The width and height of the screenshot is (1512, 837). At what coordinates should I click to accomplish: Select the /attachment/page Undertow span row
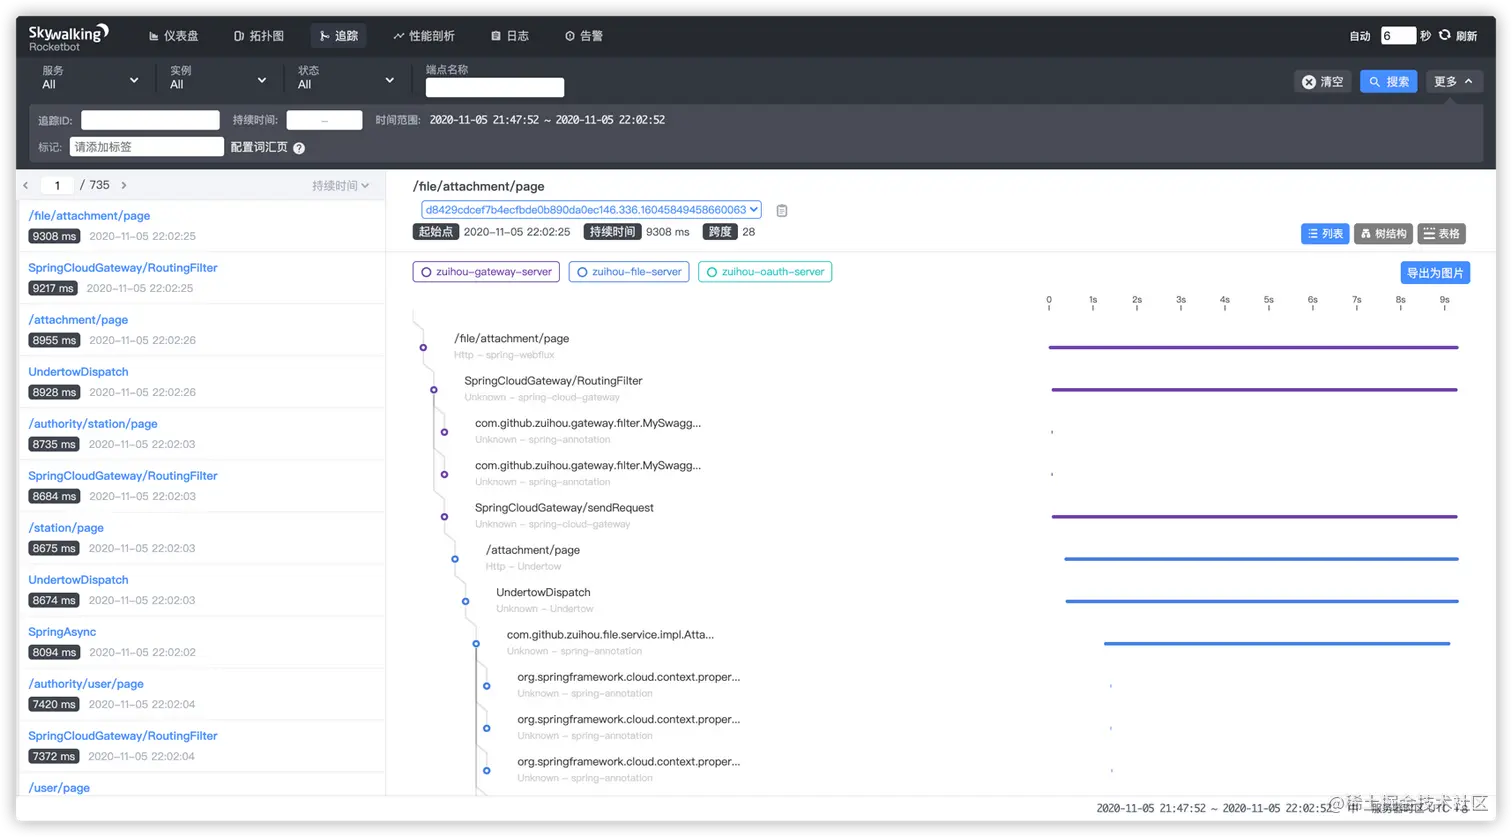[x=533, y=557]
